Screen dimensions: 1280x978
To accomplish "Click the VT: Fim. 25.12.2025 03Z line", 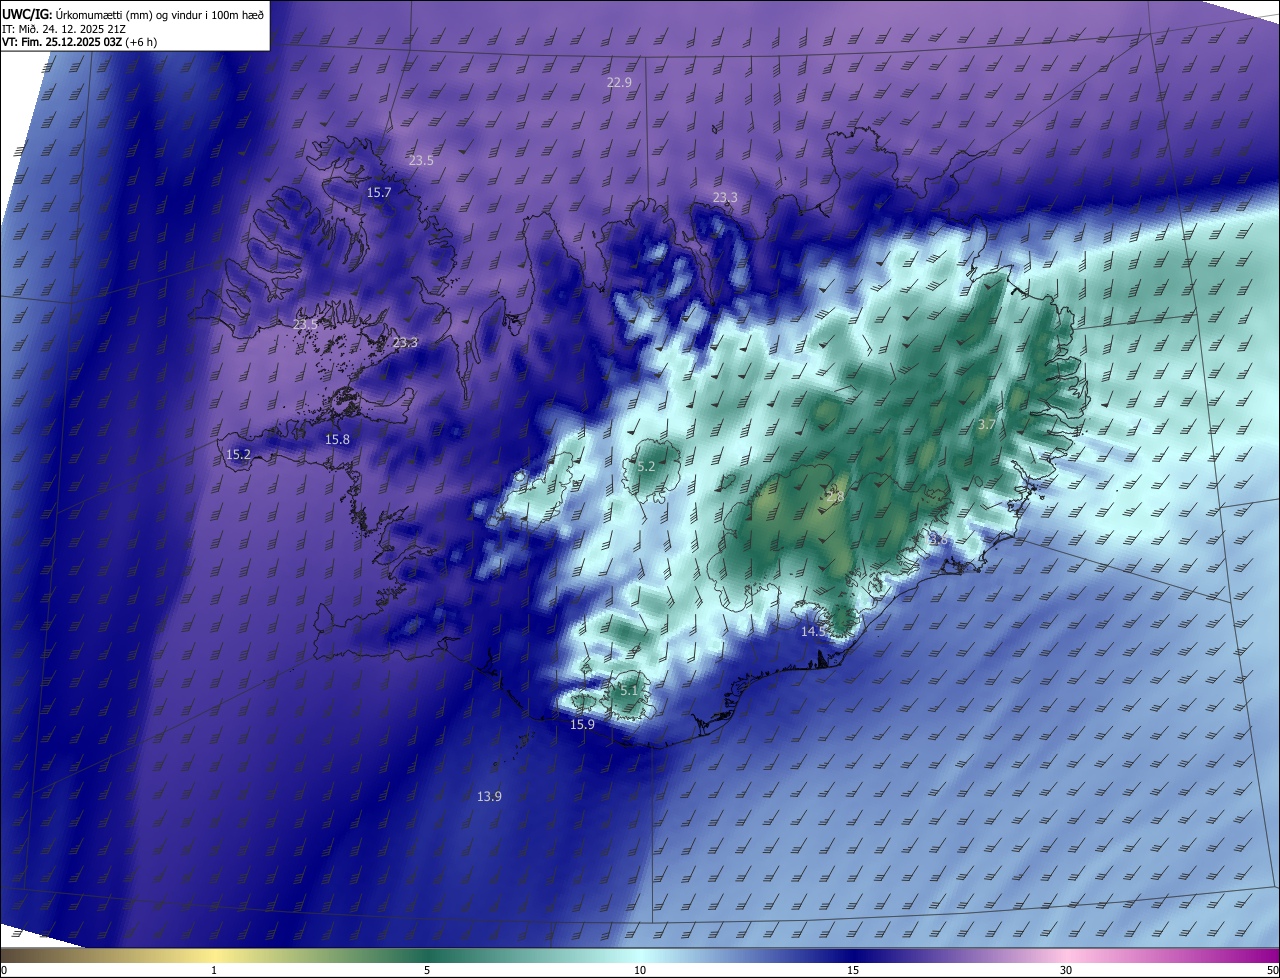I will (79, 42).
